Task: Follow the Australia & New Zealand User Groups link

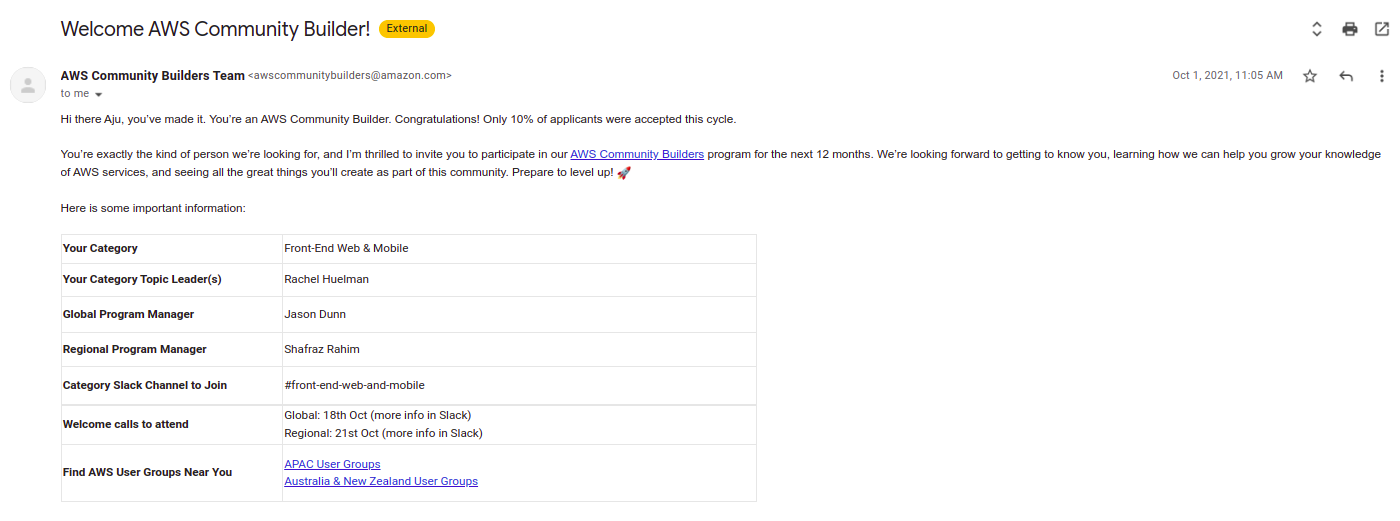Action: (381, 481)
